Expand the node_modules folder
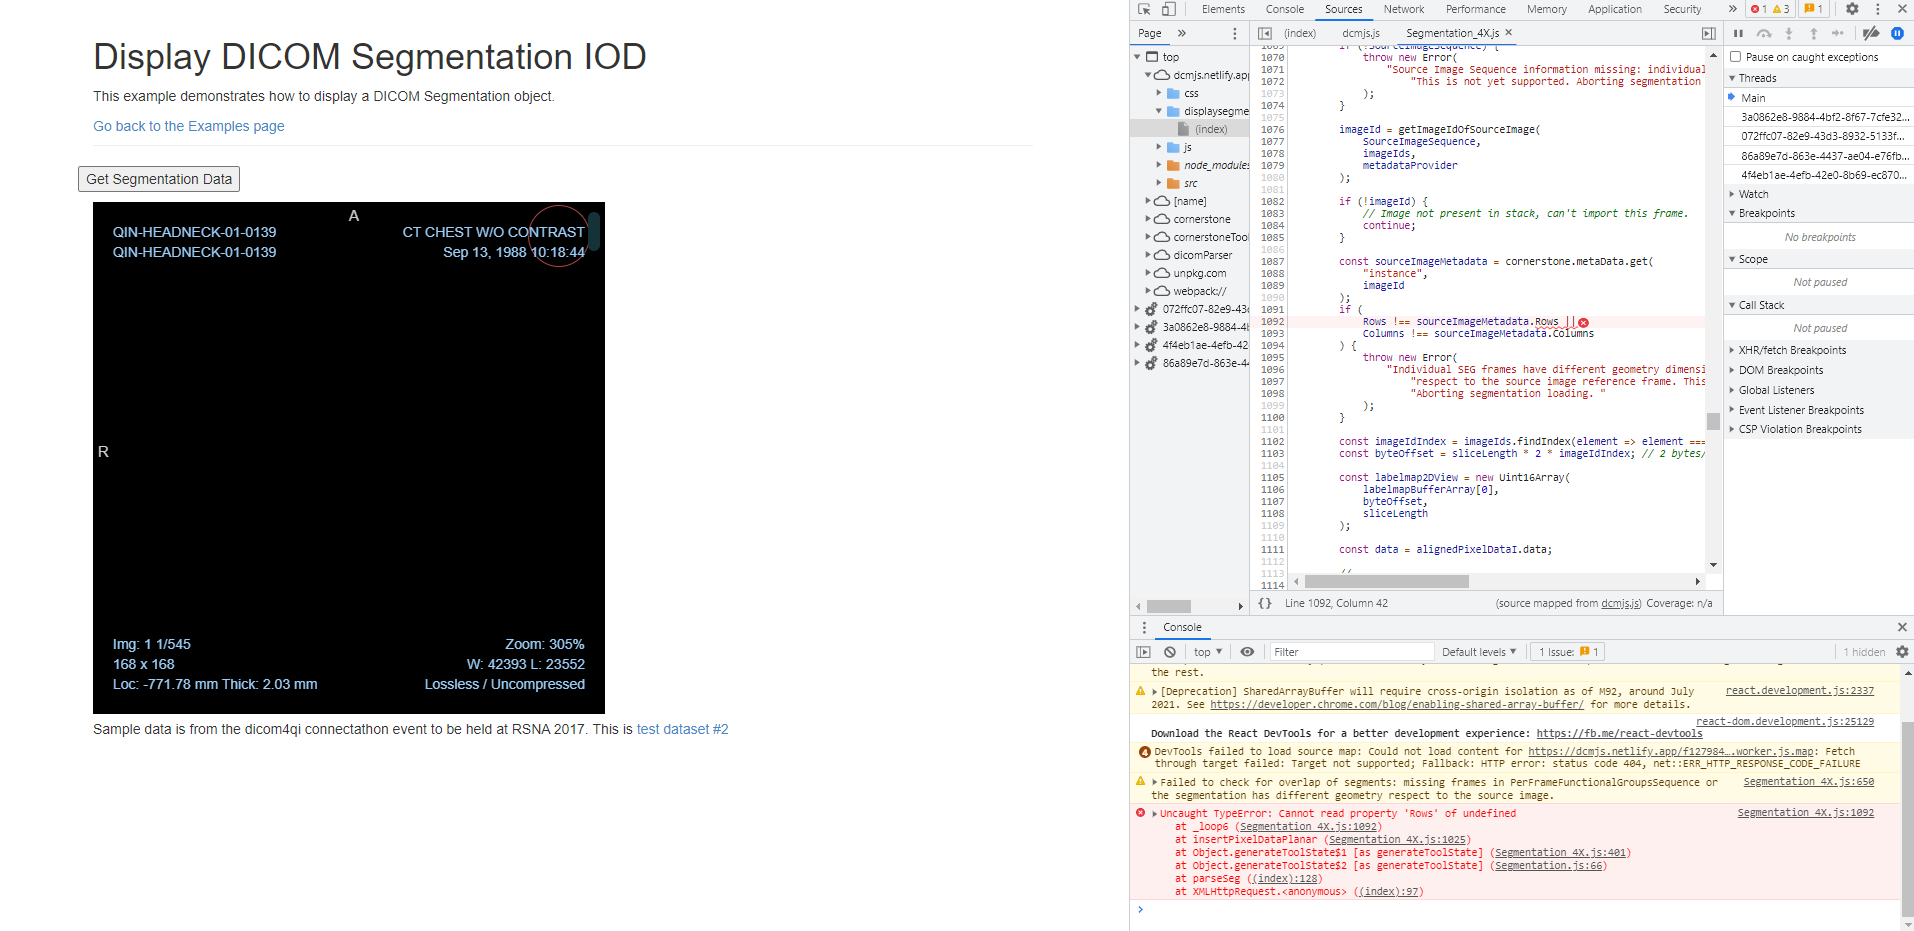Image resolution: width=1914 pixels, height=931 pixels. coord(1160,165)
